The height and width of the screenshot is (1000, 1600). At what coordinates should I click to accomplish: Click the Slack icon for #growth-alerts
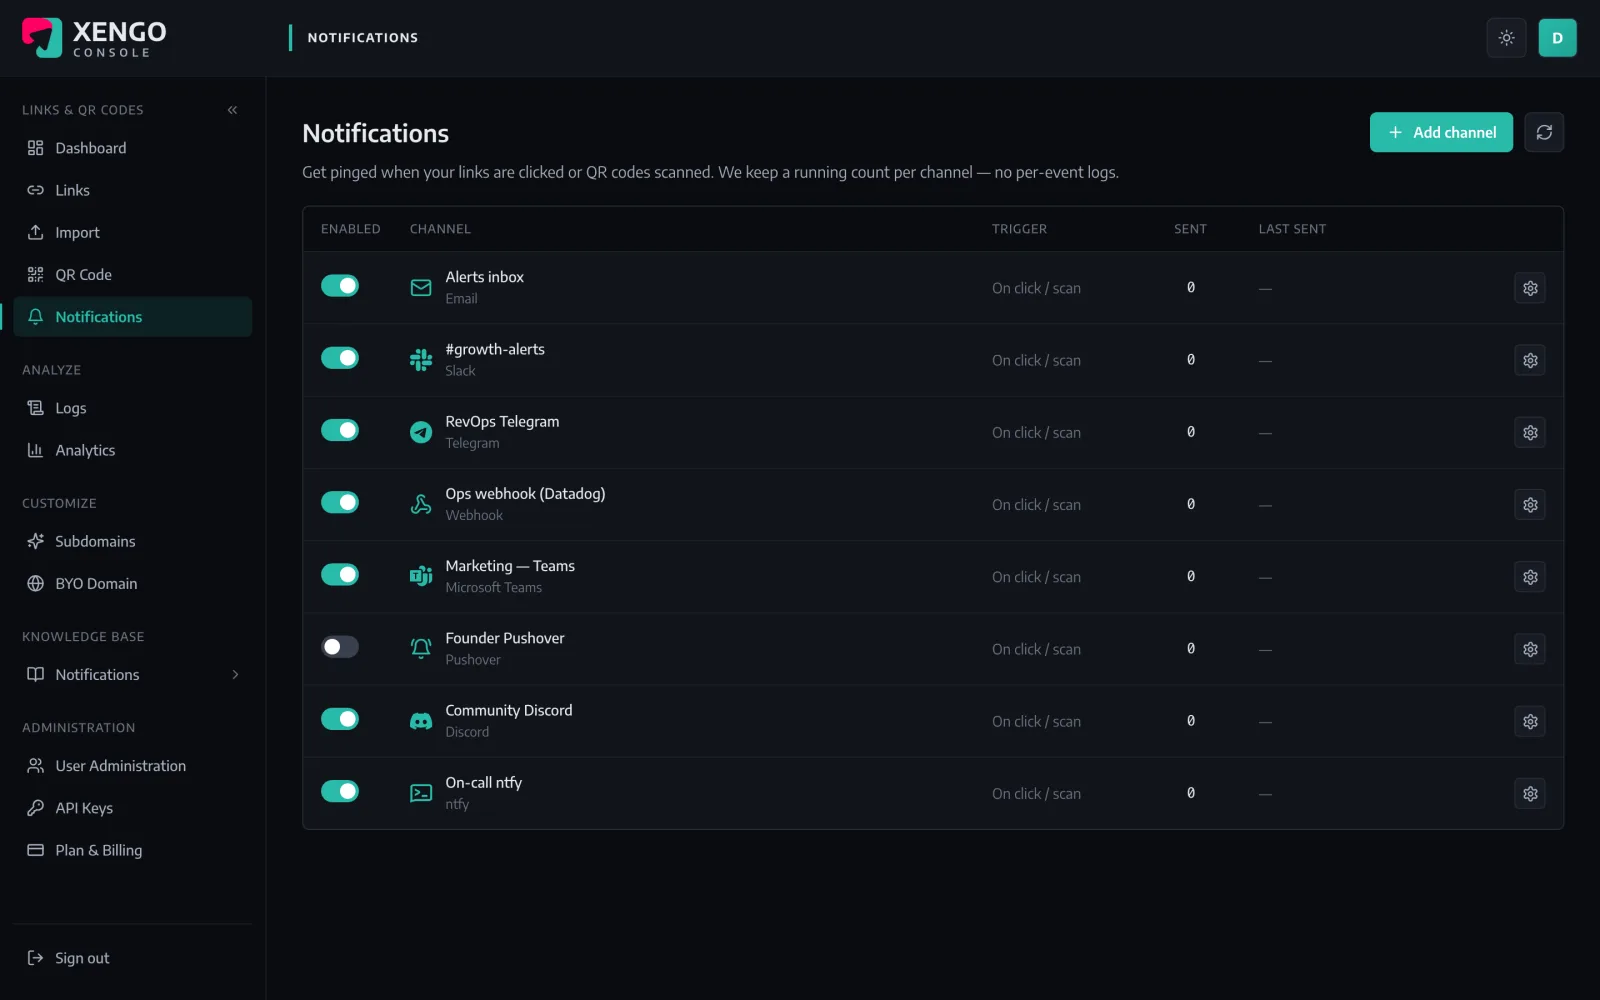click(421, 360)
